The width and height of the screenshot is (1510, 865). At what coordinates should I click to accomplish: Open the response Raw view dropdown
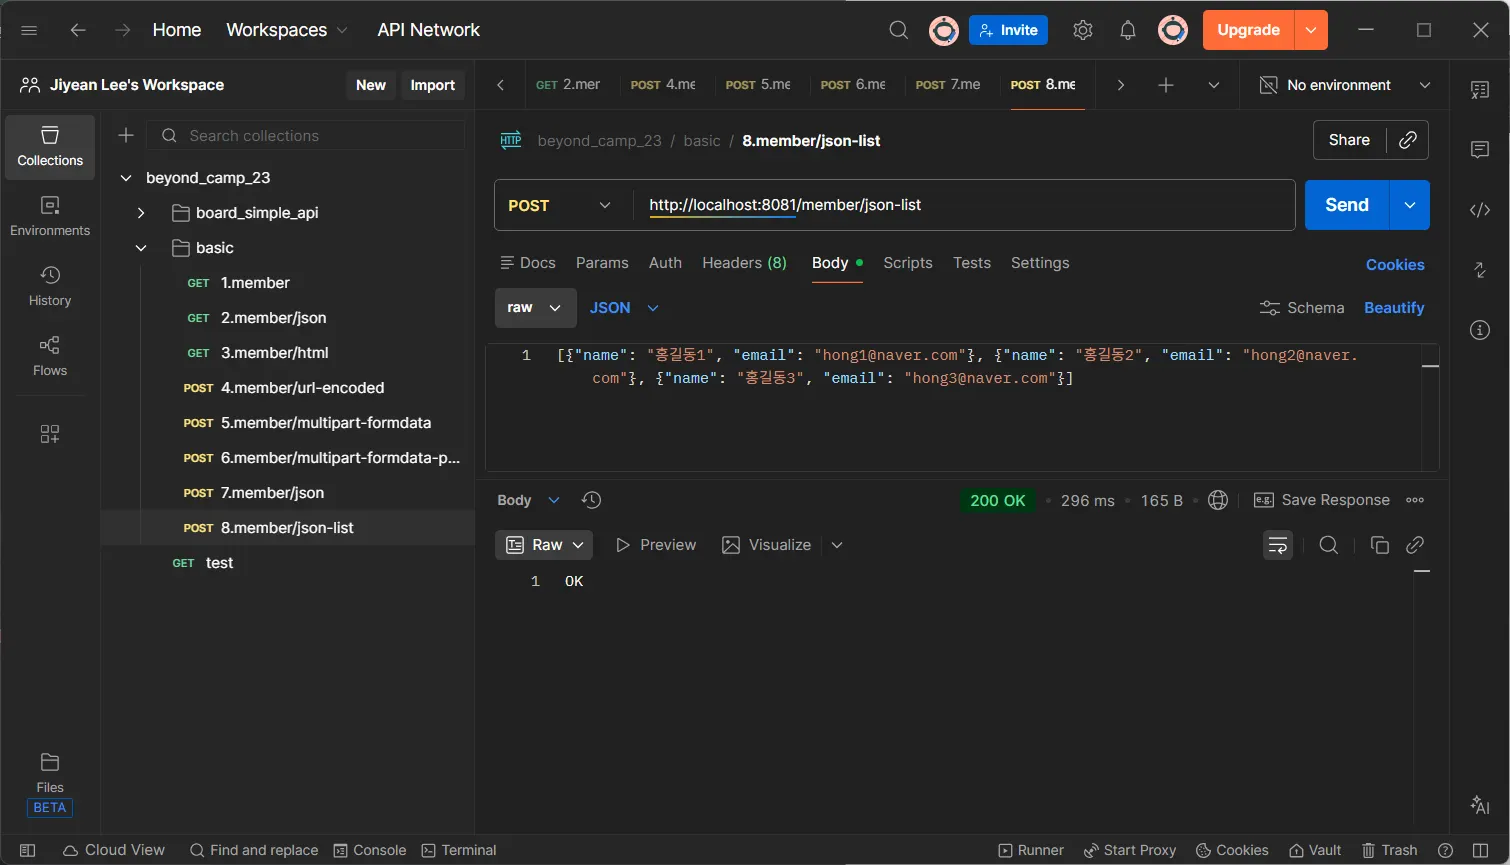[x=544, y=545]
